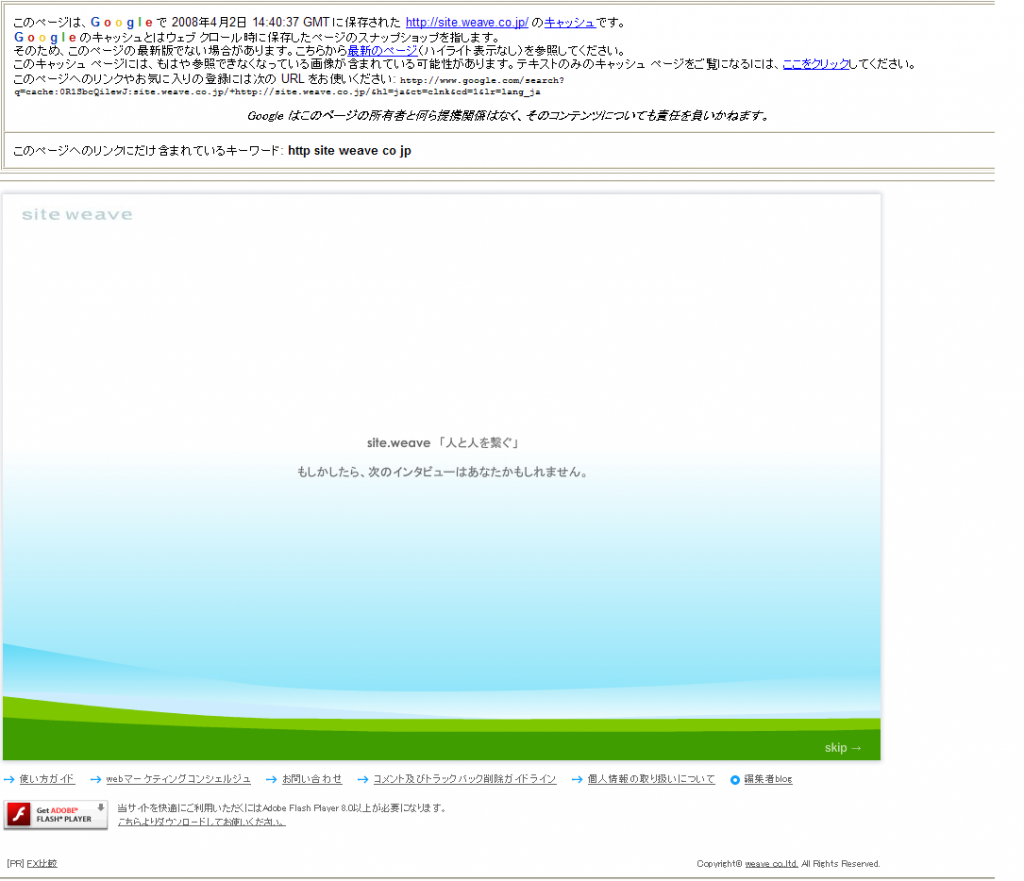Click the arrow icon beside 個人情報の取り扱いについて
Image resolution: width=1024 pixels, height=881 pixels.
coord(578,779)
